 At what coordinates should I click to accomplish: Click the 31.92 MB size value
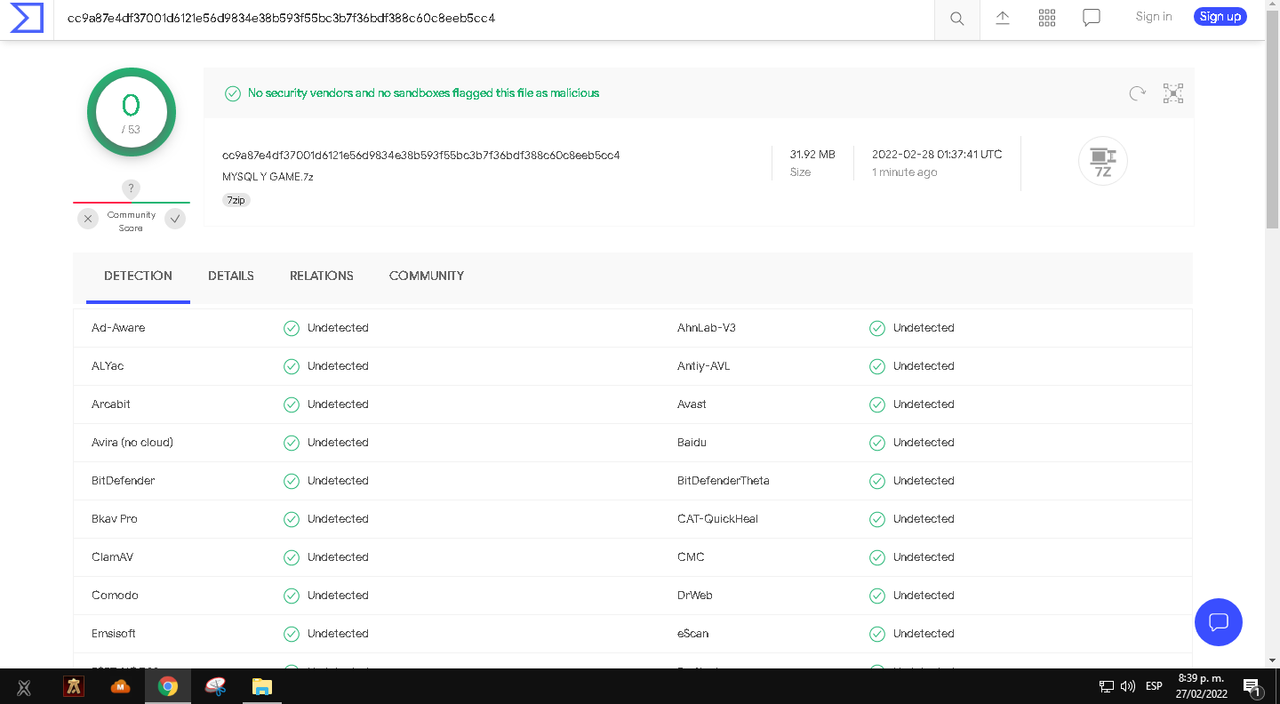(812, 155)
